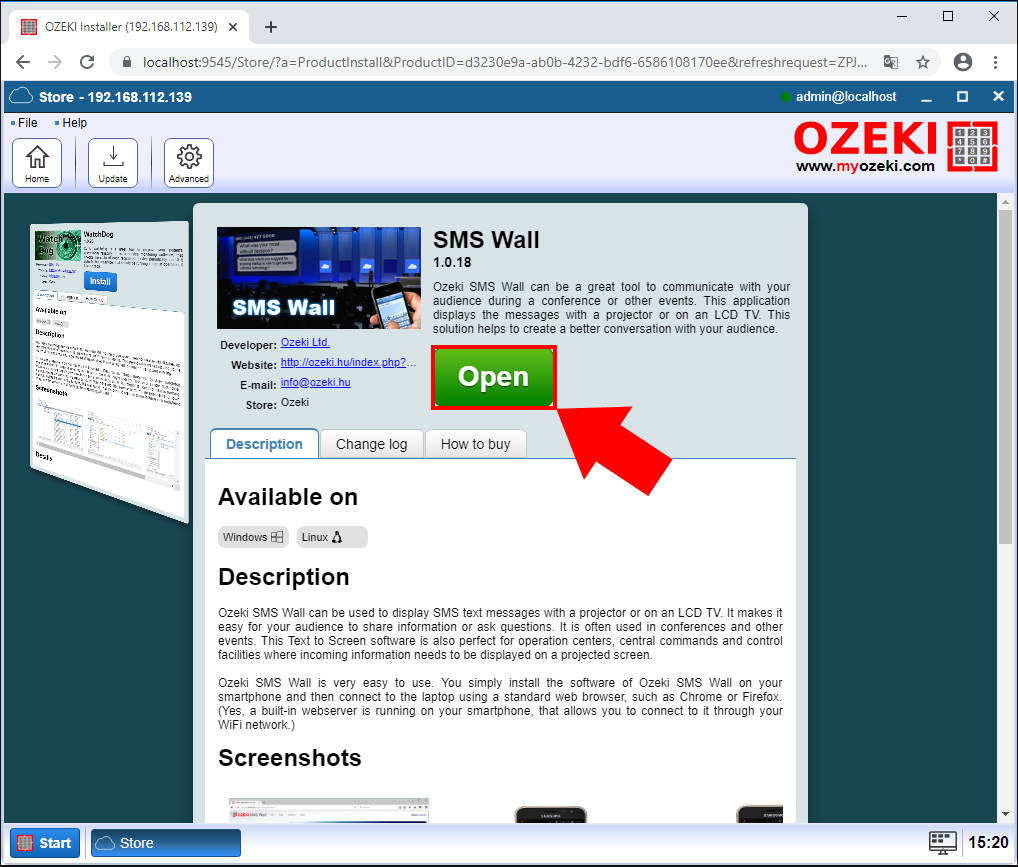Go forward in browser history
The height and width of the screenshot is (867, 1018).
pyautogui.click(x=55, y=62)
